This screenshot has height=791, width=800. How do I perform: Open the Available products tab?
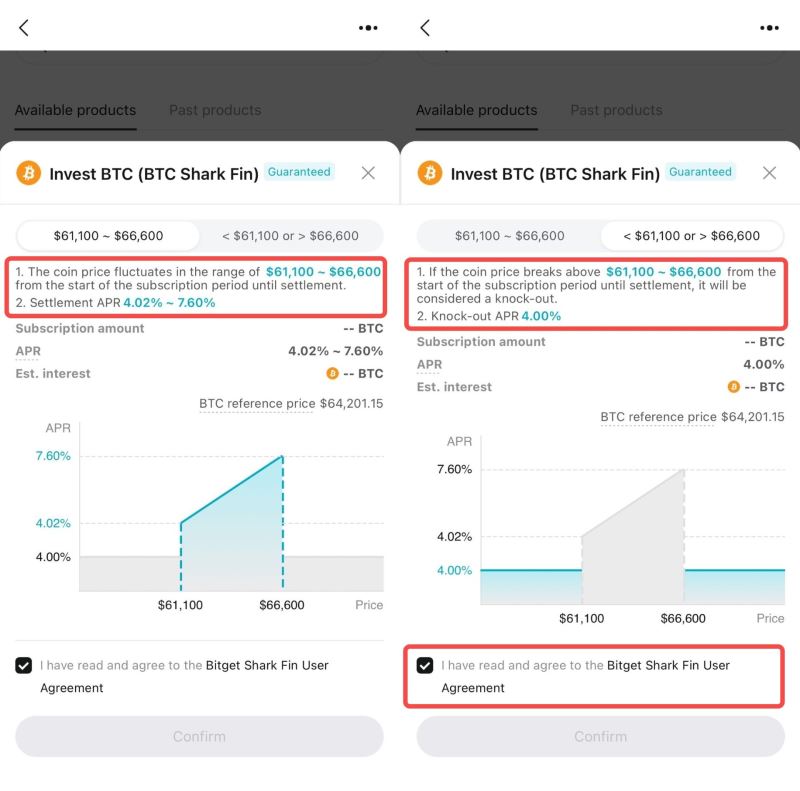[x=75, y=110]
